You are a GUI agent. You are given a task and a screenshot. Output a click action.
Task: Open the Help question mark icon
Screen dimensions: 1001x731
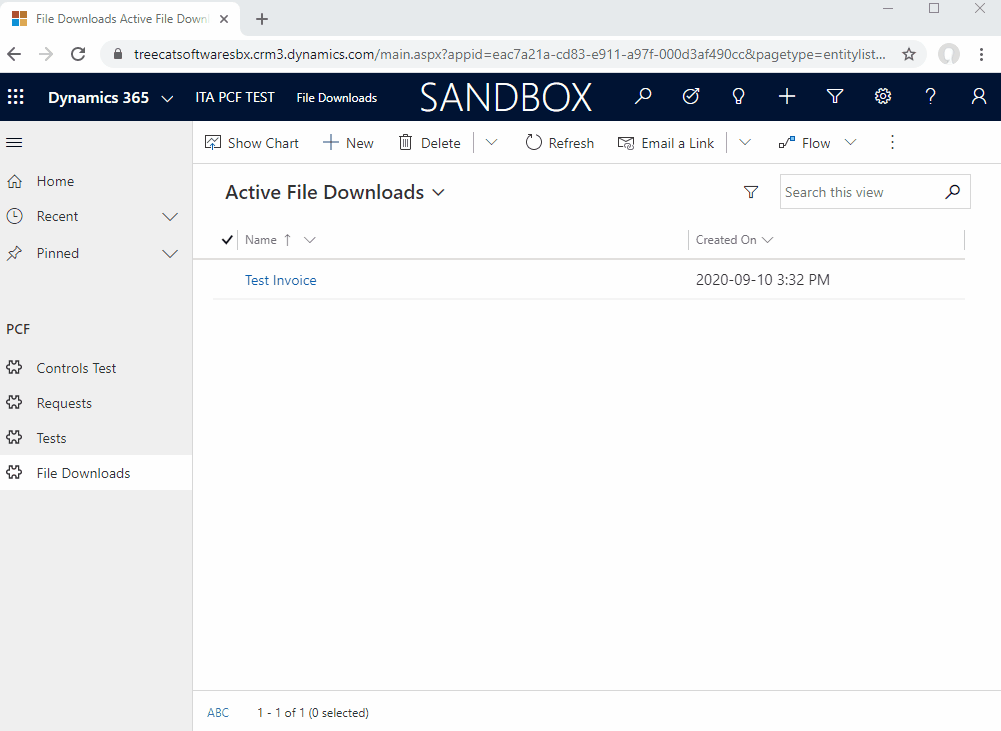pos(931,96)
